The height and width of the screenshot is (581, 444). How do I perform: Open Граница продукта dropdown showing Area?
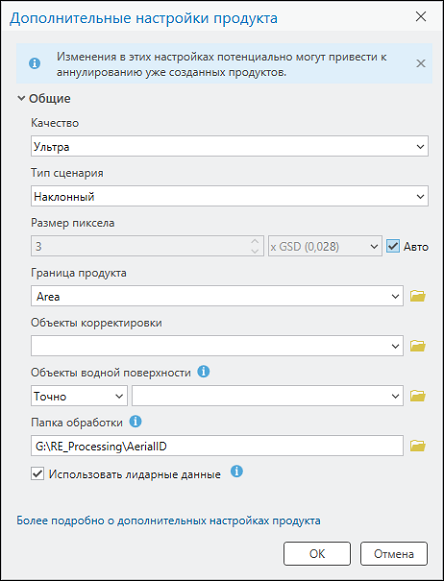[x=217, y=296]
